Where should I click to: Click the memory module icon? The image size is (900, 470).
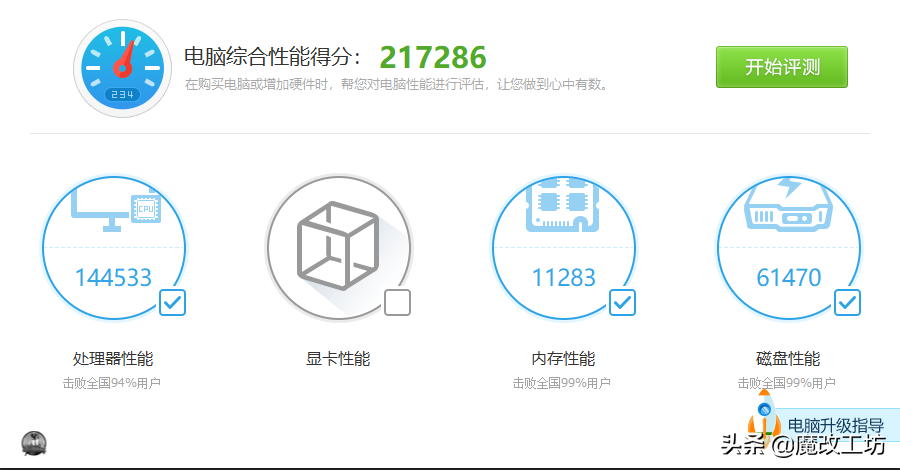[x=562, y=205]
